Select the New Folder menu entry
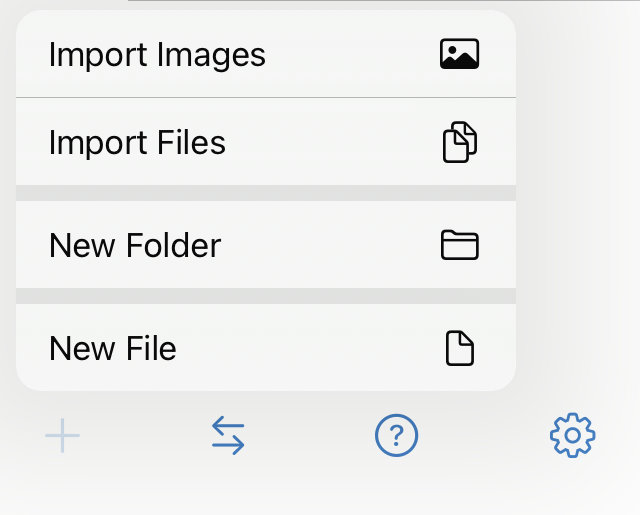This screenshot has width=640, height=515. pos(266,245)
